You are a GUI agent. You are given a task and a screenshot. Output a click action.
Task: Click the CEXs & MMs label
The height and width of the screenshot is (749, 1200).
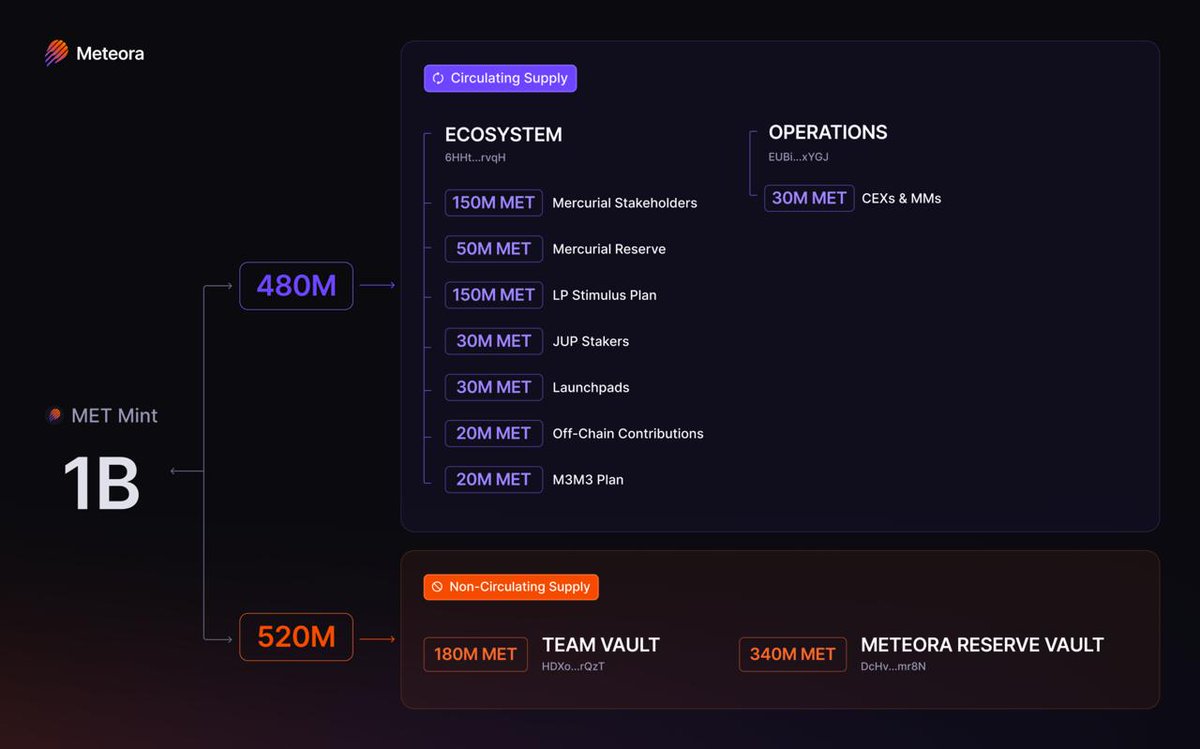tap(901, 198)
